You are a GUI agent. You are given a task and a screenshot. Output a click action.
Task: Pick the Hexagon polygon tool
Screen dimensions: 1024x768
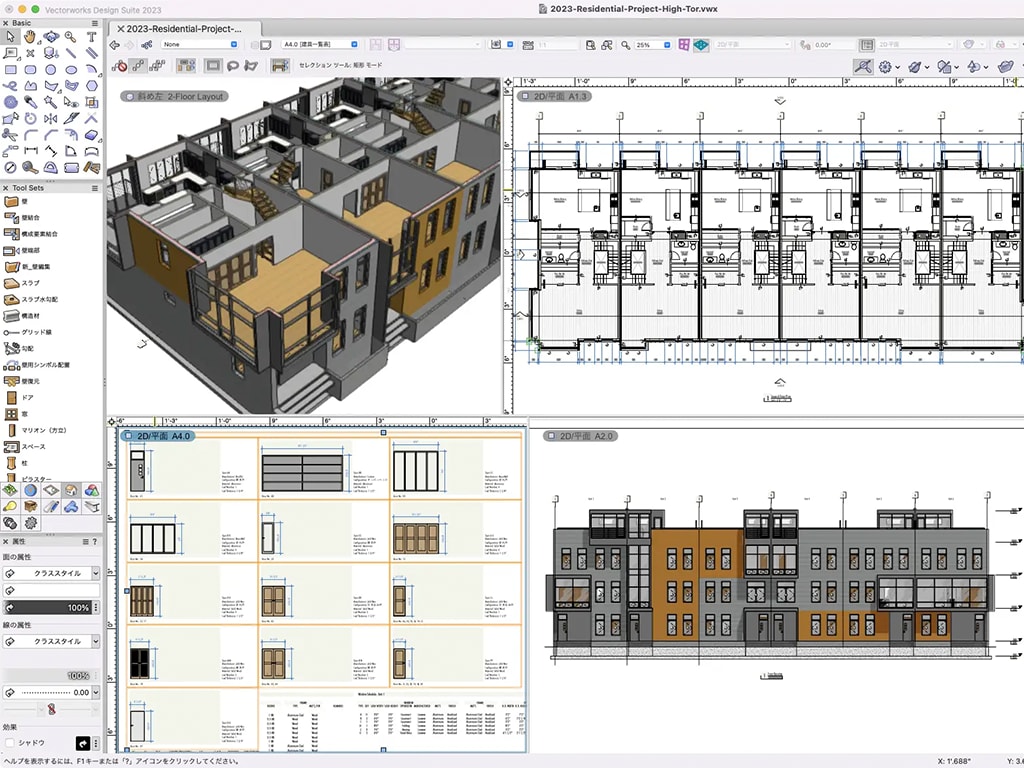click(x=91, y=86)
